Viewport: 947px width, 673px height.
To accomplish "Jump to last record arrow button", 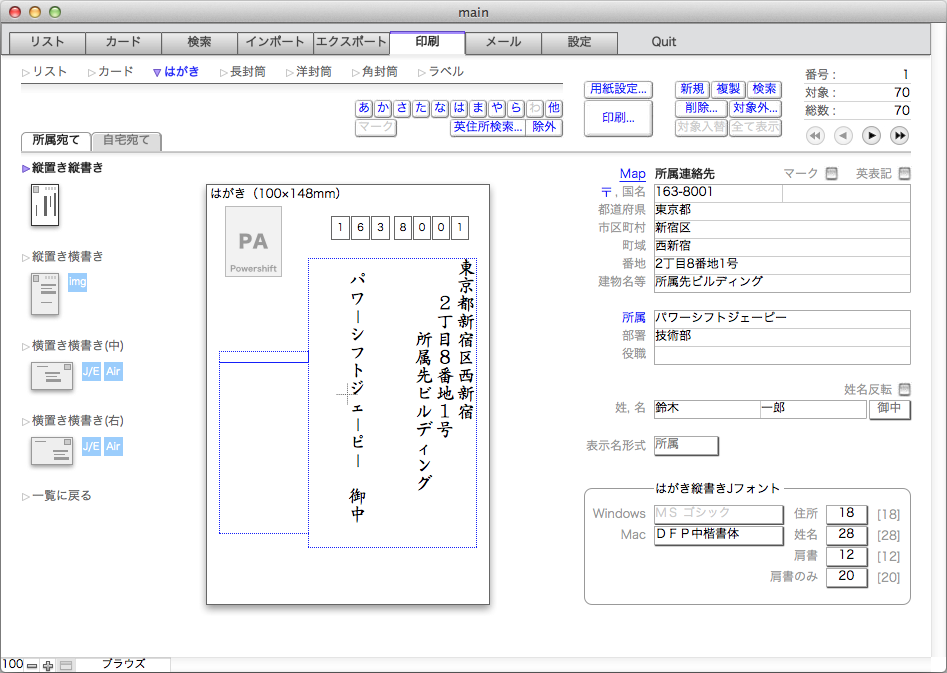I will pos(899,136).
